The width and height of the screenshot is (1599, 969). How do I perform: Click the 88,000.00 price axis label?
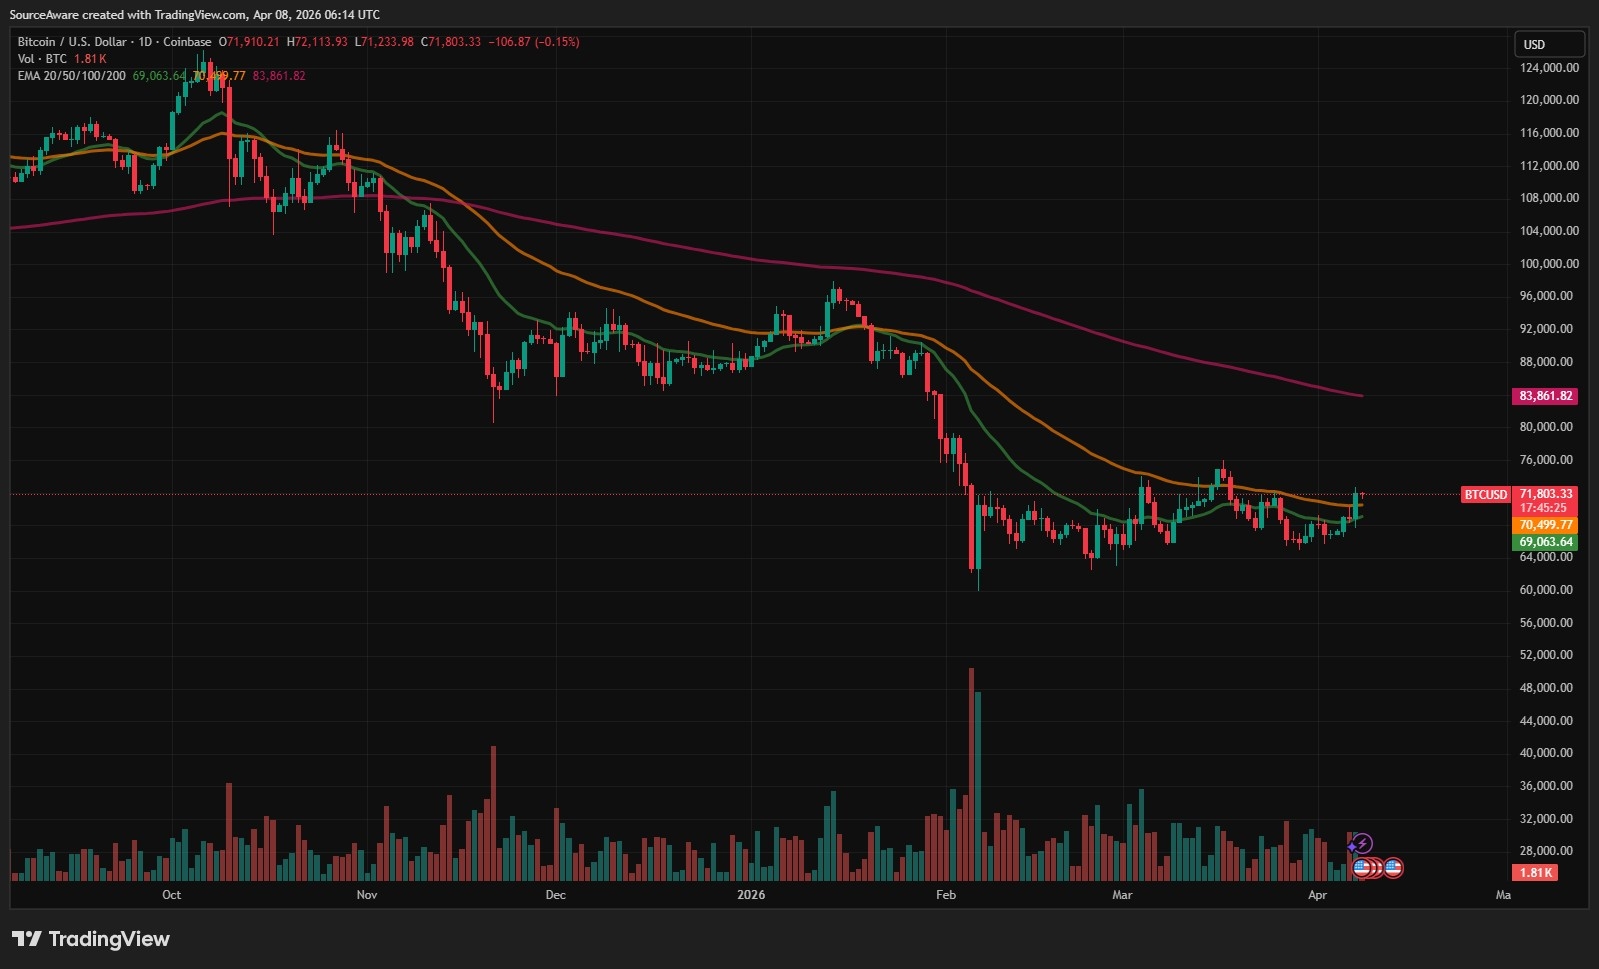[1546, 362]
